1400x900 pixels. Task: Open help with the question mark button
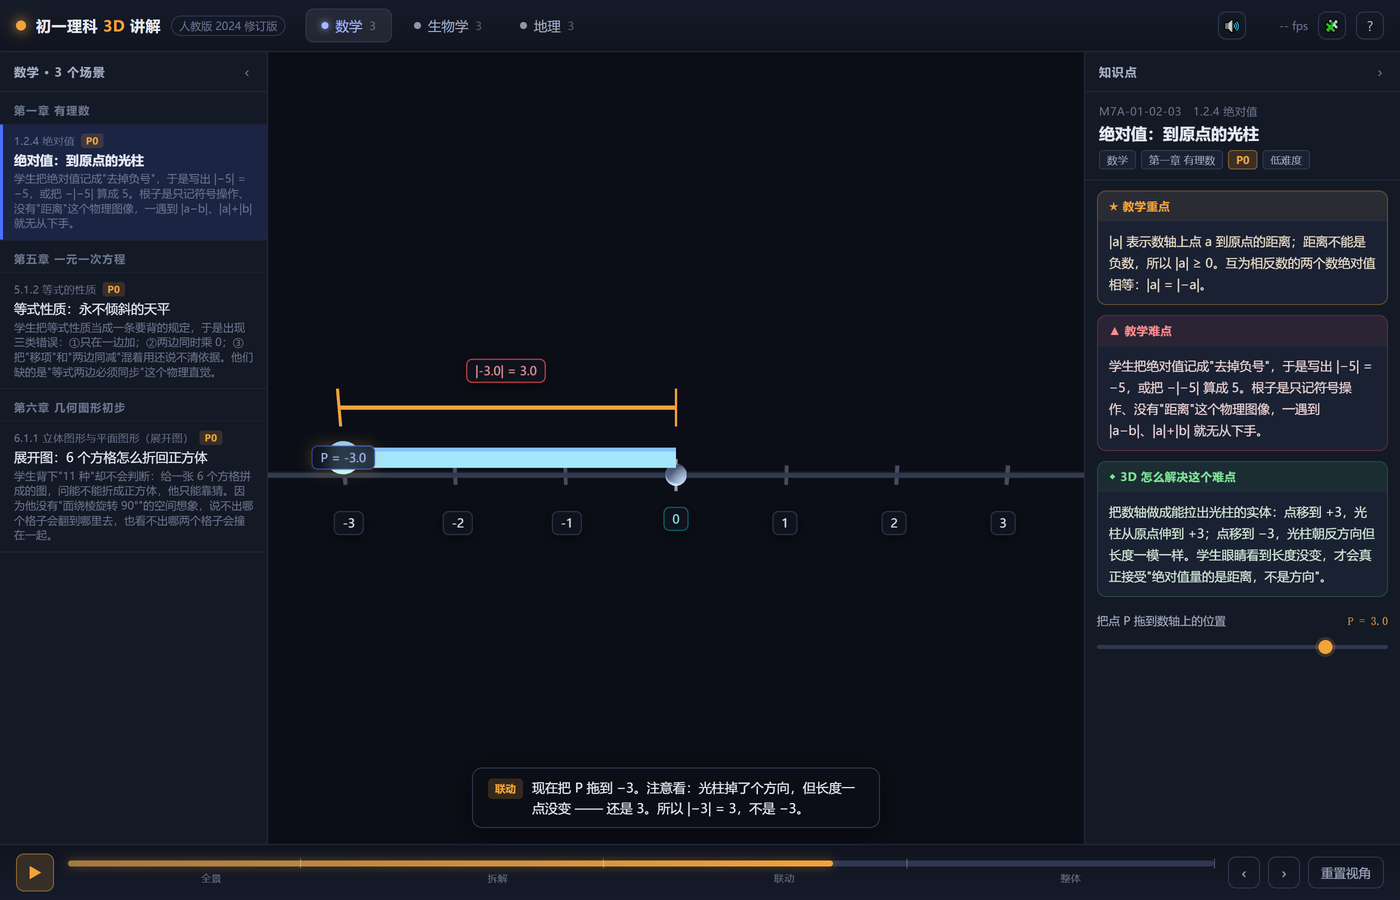pyautogui.click(x=1370, y=26)
